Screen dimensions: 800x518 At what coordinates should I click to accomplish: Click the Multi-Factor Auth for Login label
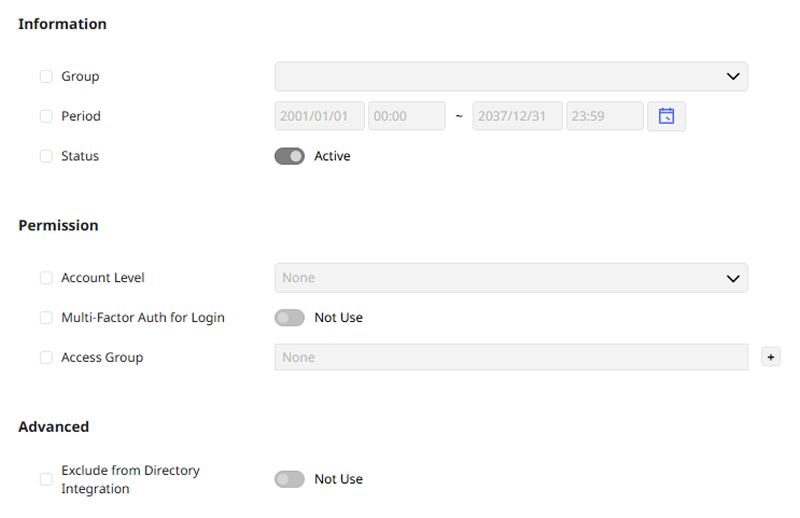[143, 318]
